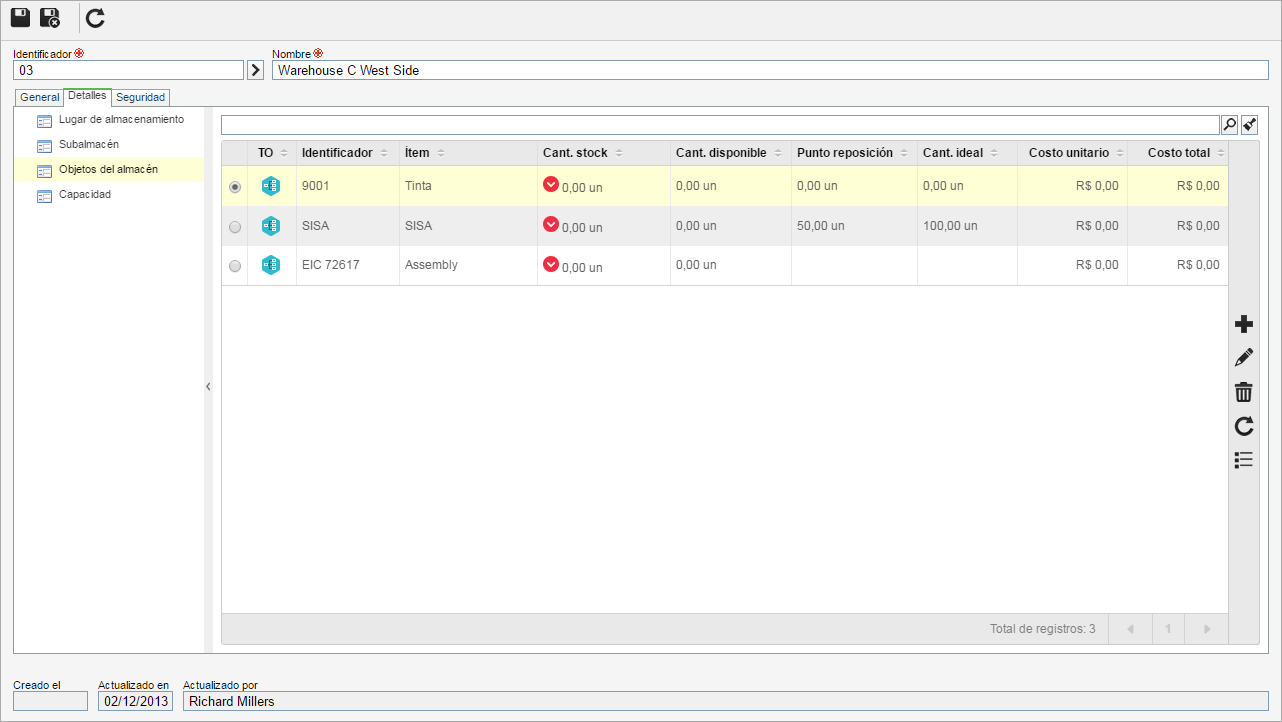
Task: Click the Capacidad form icon
Action: coord(44,196)
